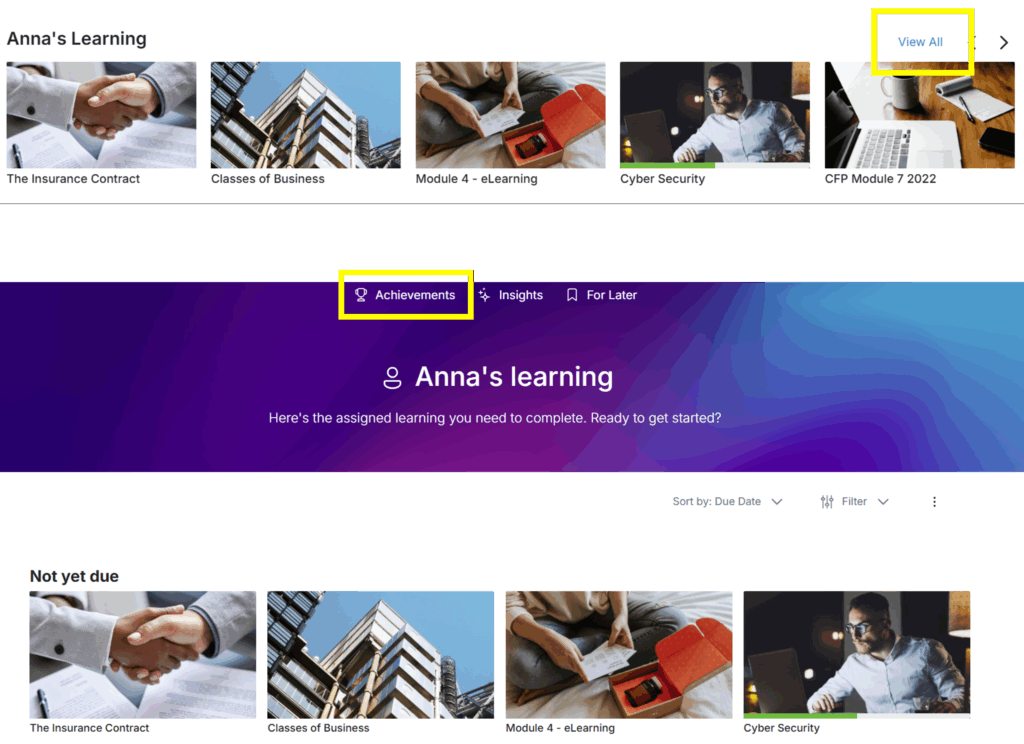
Task: Click the Cyber Security progress bar in top row
Action: [714, 165]
